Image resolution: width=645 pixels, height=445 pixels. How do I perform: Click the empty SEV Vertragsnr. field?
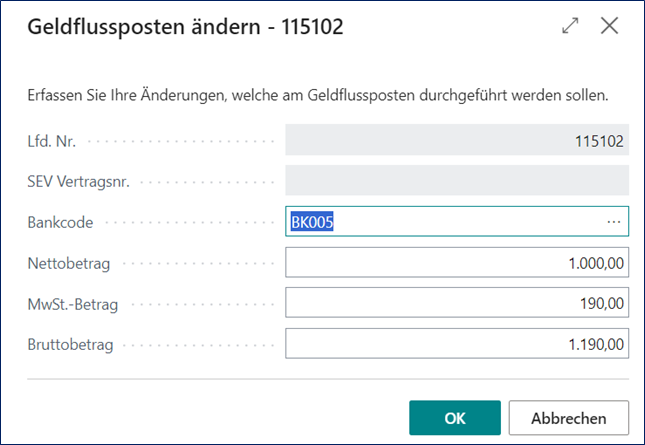457,181
